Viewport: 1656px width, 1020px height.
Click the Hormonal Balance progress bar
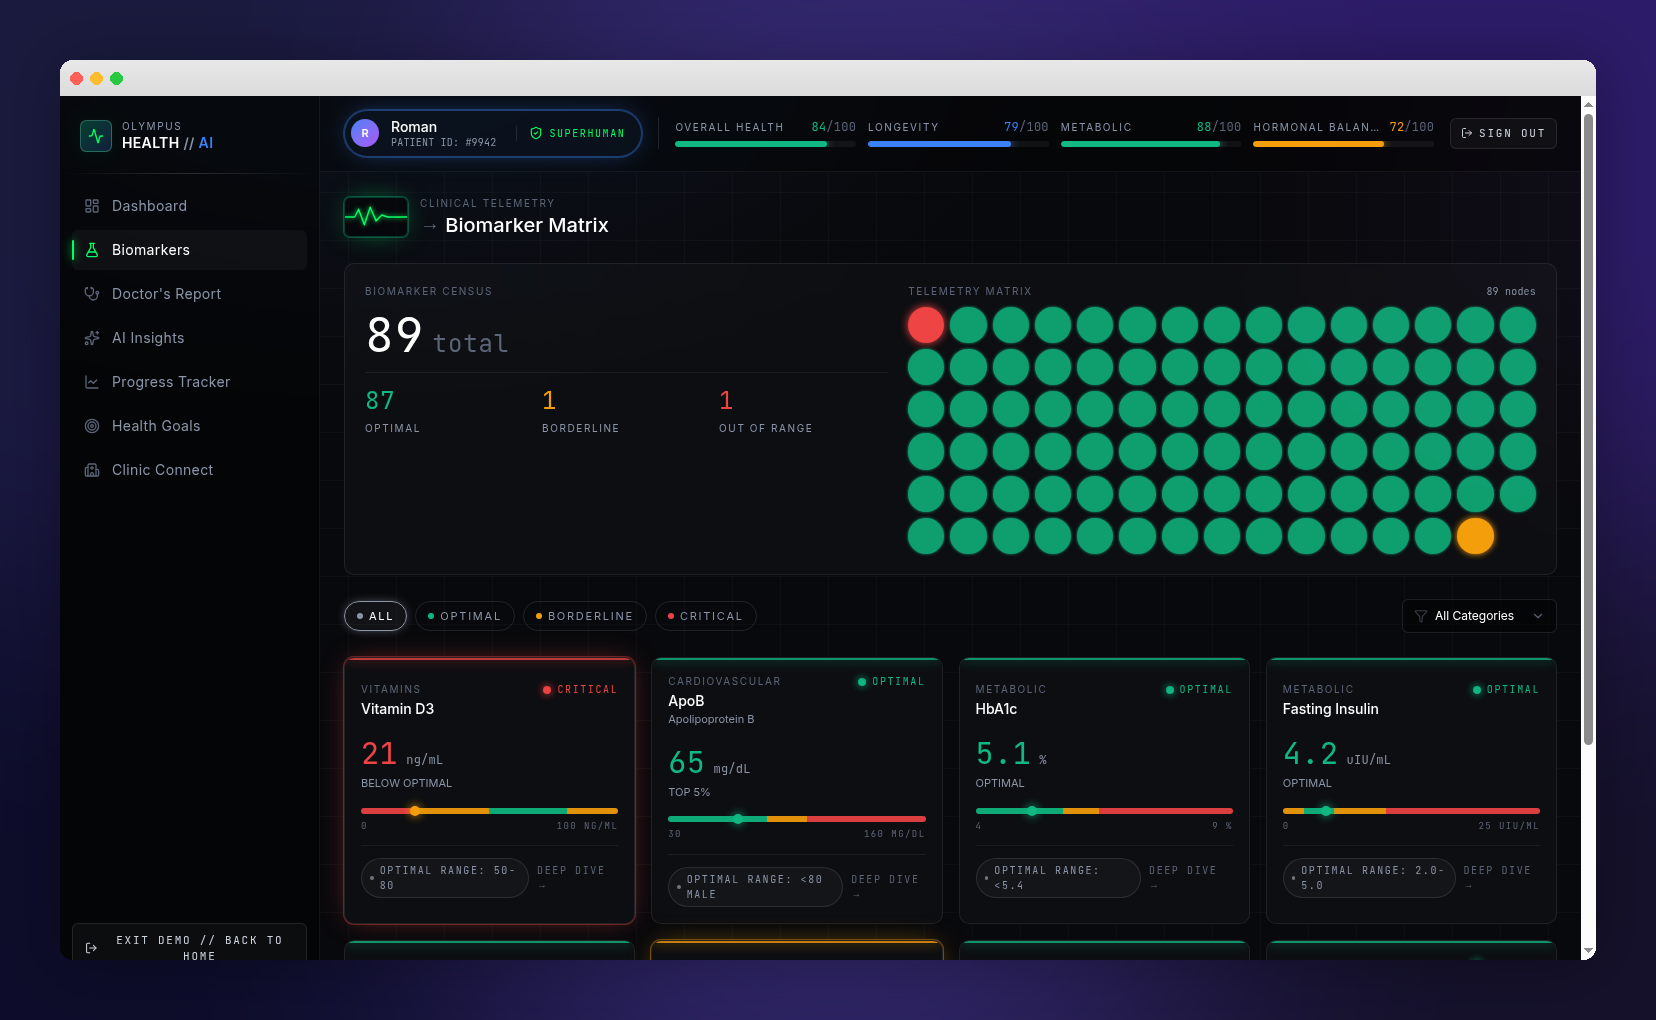point(1343,144)
